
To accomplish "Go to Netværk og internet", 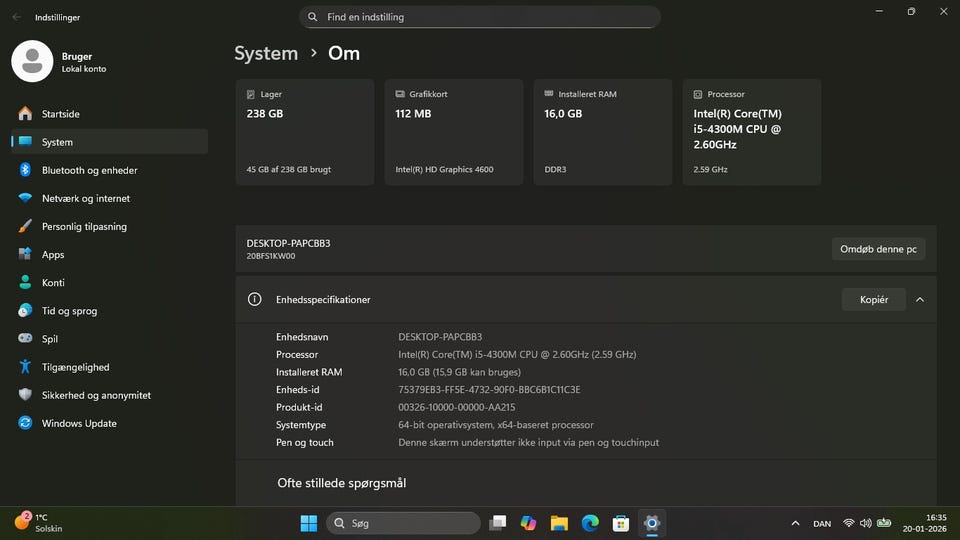I will pyautogui.click(x=85, y=198).
